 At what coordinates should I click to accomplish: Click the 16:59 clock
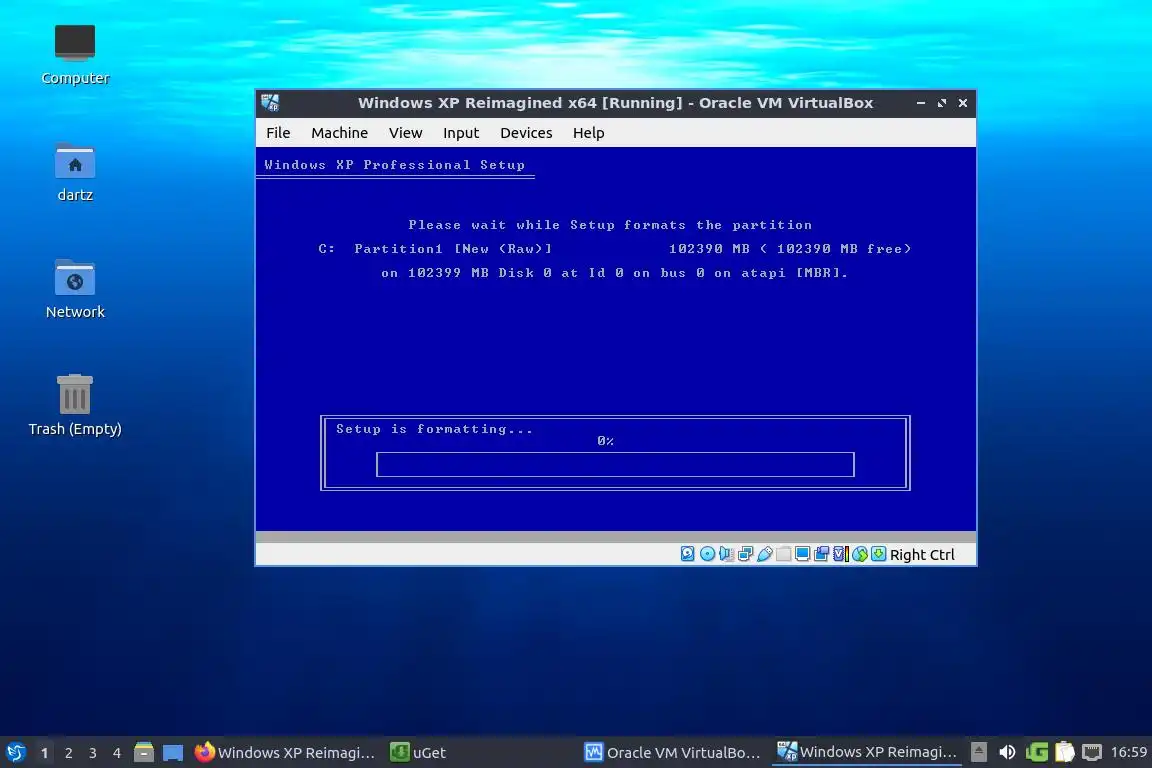(x=1128, y=752)
